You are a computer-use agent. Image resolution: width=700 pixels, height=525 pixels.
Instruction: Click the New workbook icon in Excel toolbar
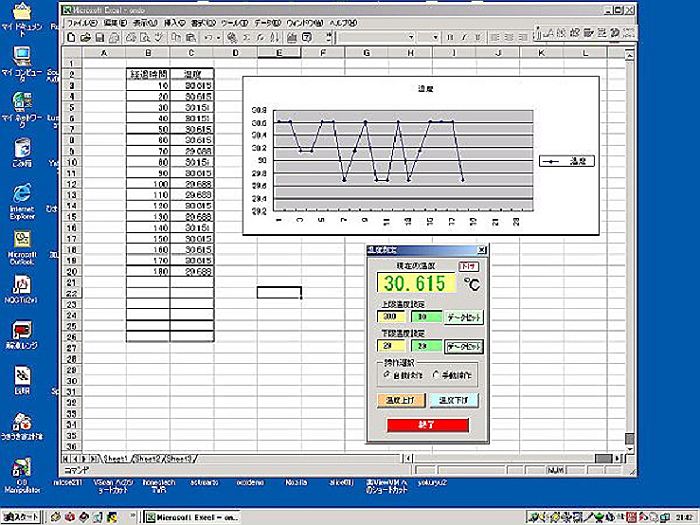pos(72,37)
